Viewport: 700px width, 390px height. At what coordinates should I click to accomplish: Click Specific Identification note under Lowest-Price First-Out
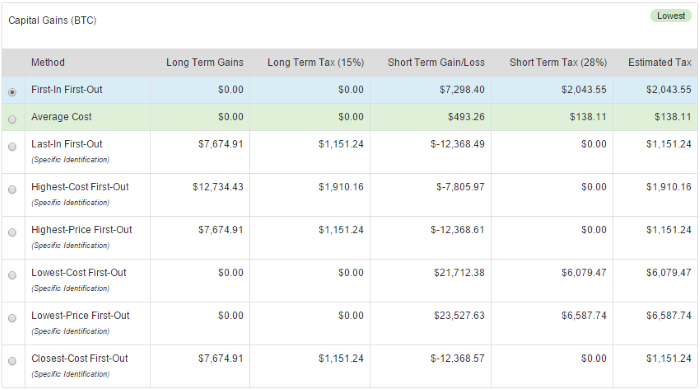tap(70, 331)
